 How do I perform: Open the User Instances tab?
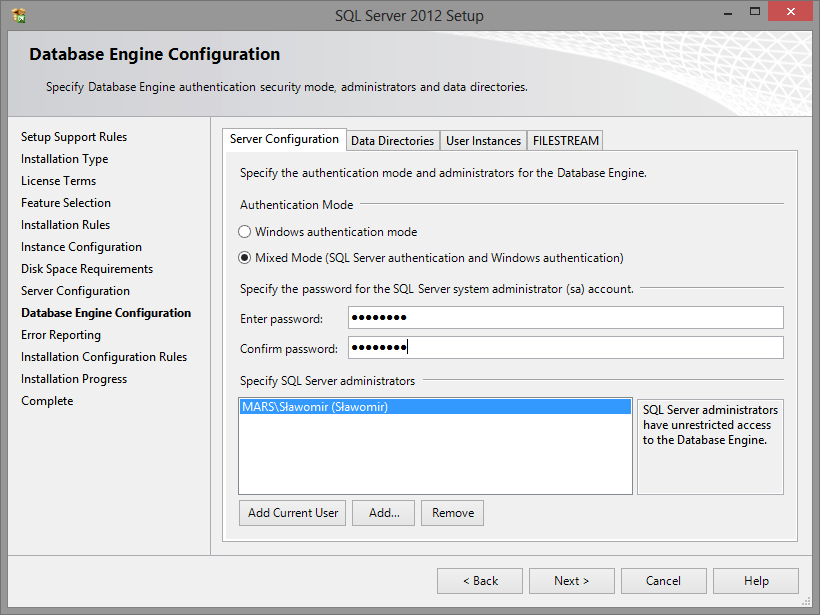click(483, 141)
